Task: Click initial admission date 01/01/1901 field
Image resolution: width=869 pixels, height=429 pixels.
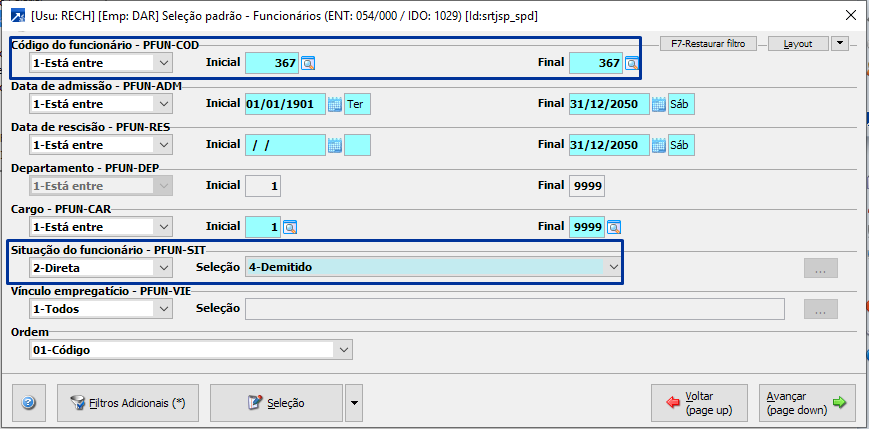Action: tap(285, 104)
